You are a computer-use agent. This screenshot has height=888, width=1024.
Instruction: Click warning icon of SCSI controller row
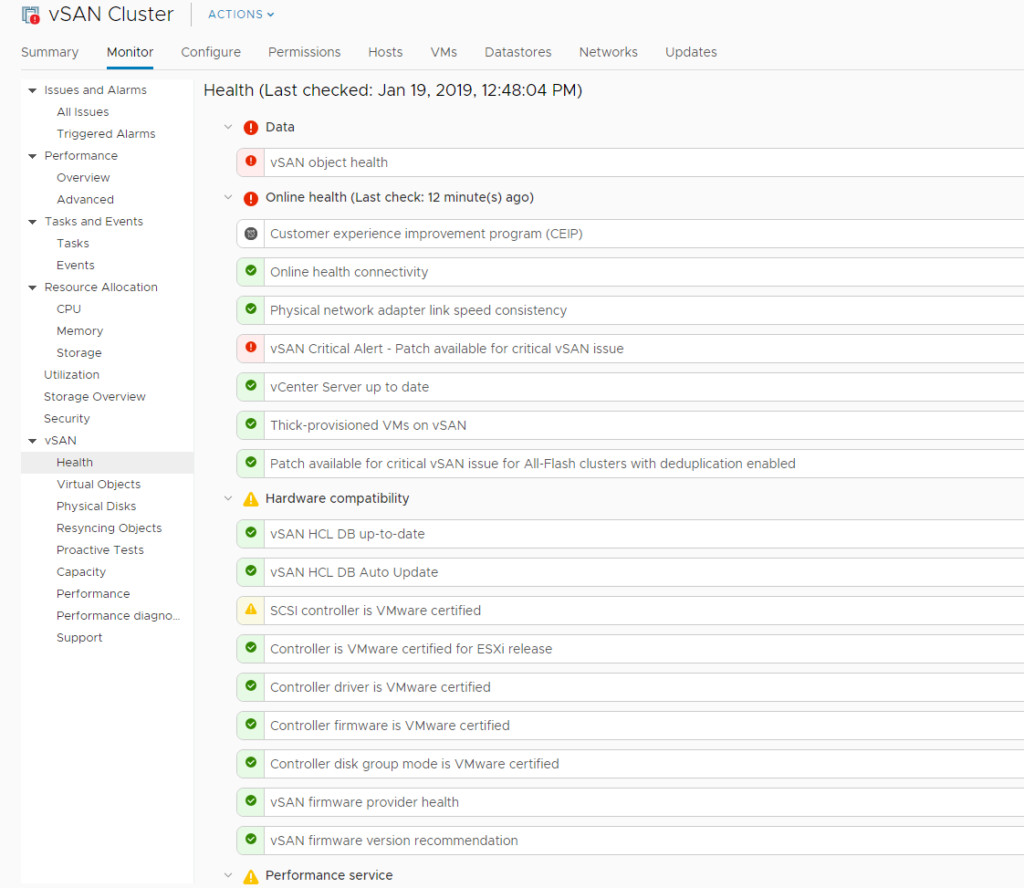[251, 609]
